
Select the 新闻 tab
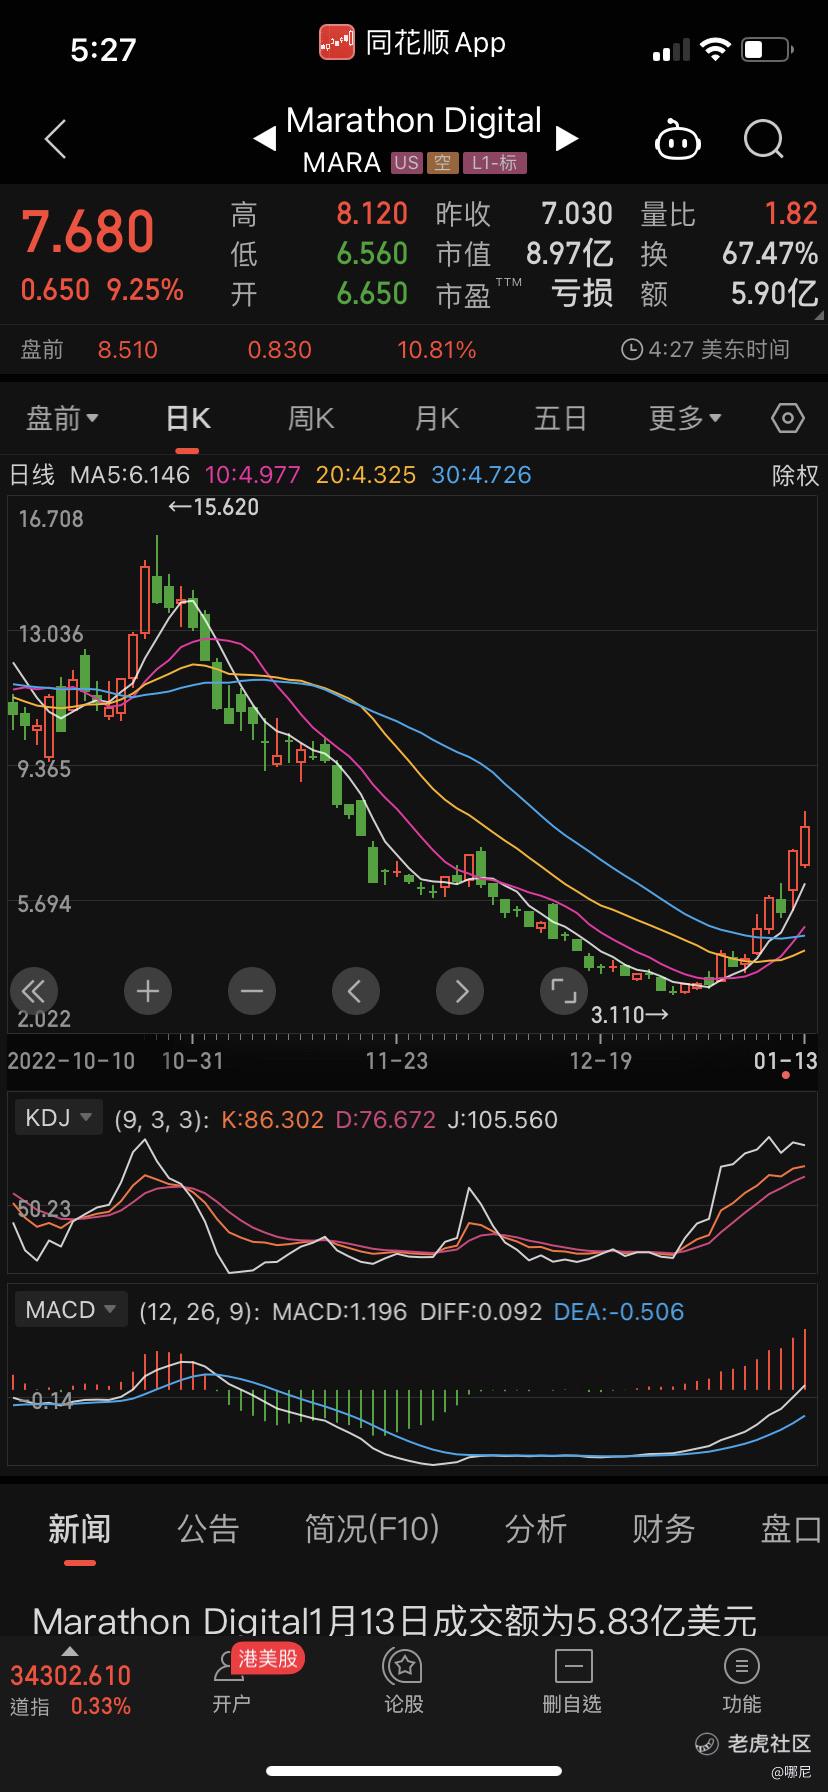tap(79, 1529)
